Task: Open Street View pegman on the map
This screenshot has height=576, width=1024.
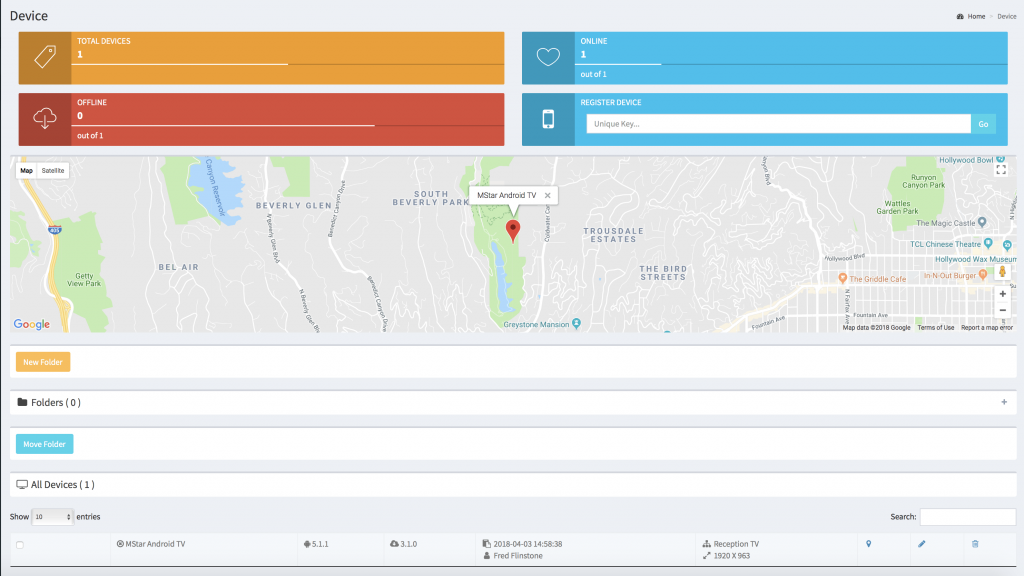Action: [1002, 272]
